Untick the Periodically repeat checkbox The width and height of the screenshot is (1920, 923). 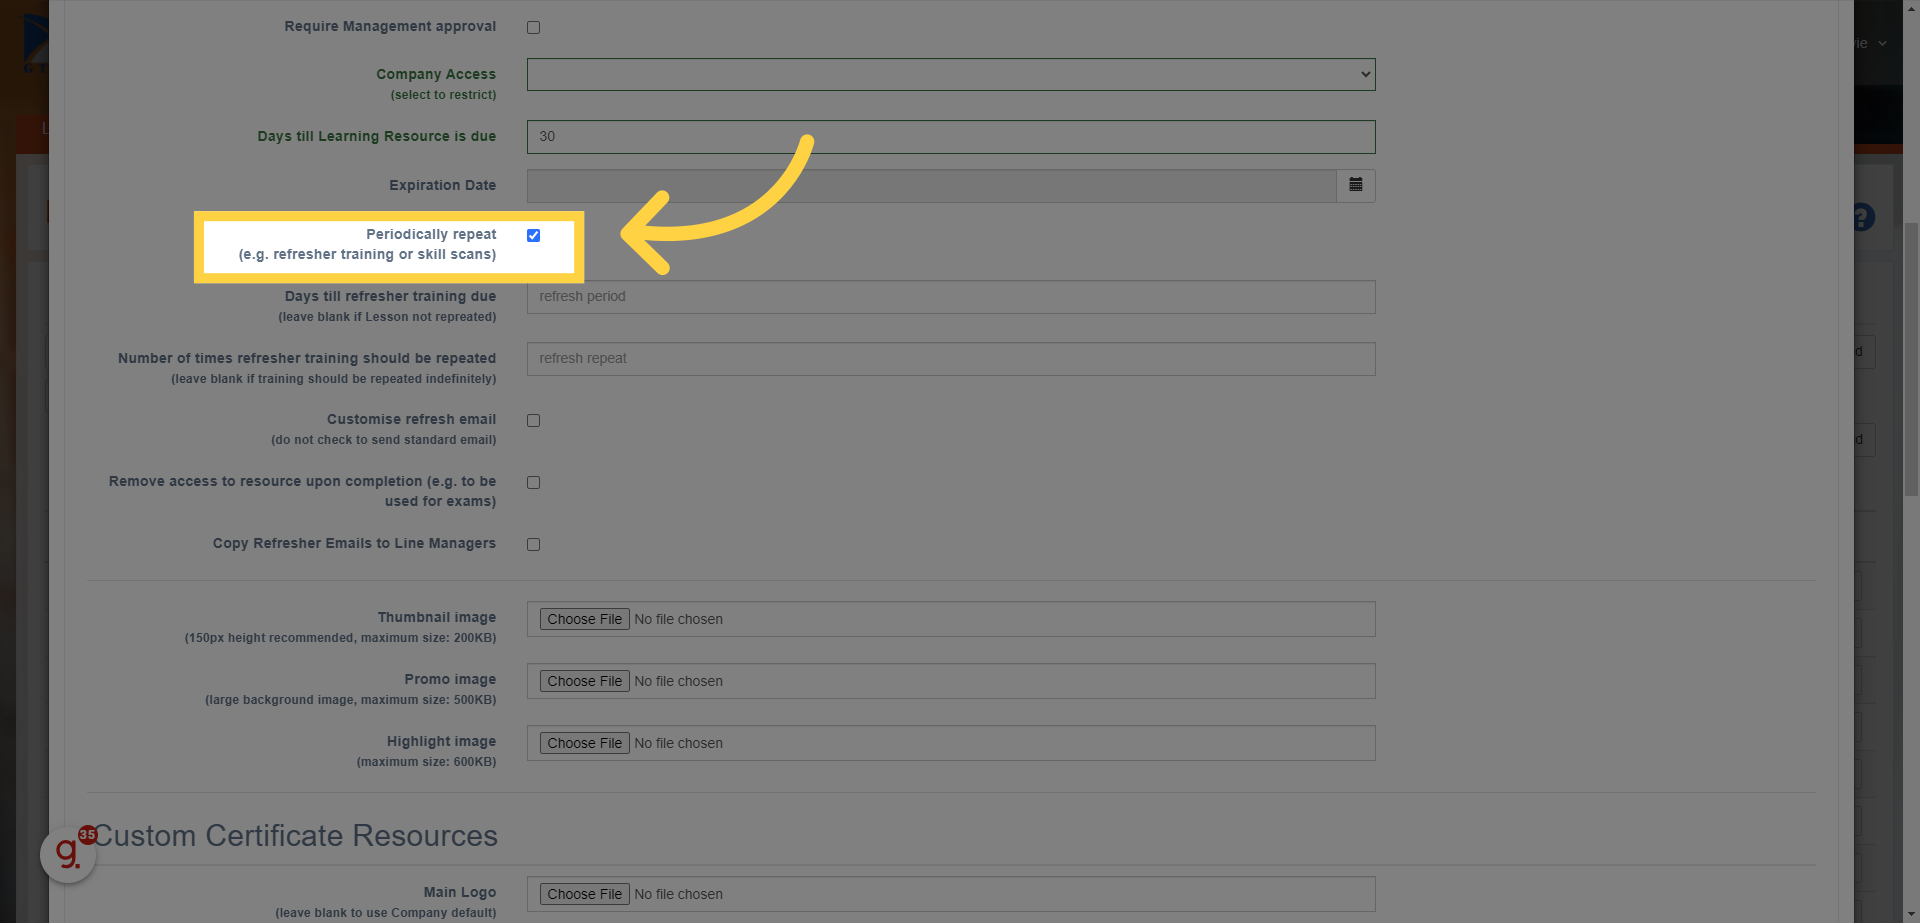click(x=534, y=235)
